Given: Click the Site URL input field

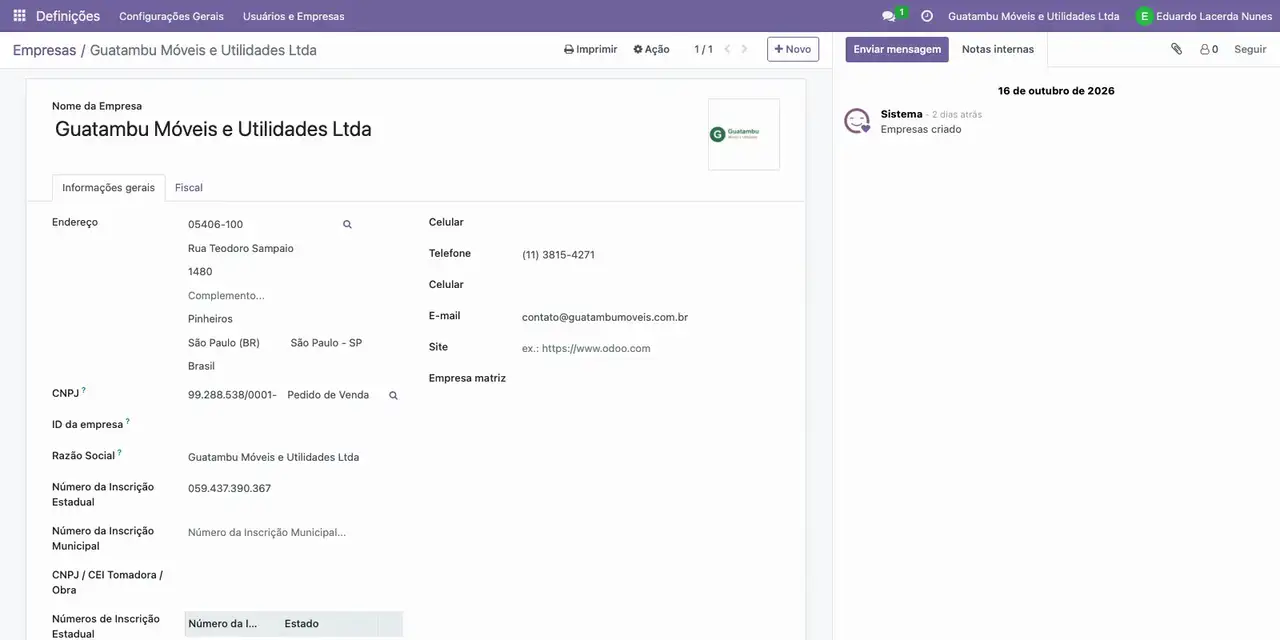Looking at the screenshot, I should (x=650, y=349).
